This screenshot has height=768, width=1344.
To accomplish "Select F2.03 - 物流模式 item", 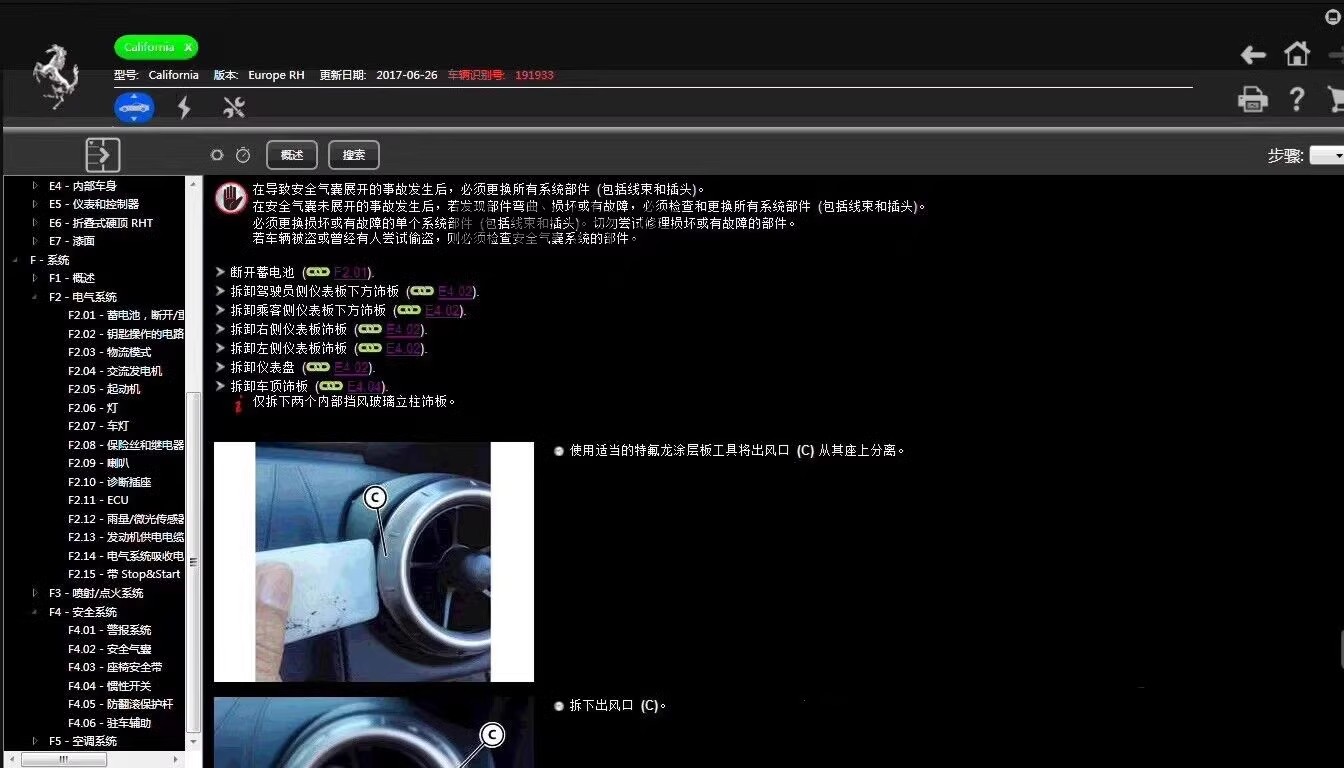I will point(110,352).
